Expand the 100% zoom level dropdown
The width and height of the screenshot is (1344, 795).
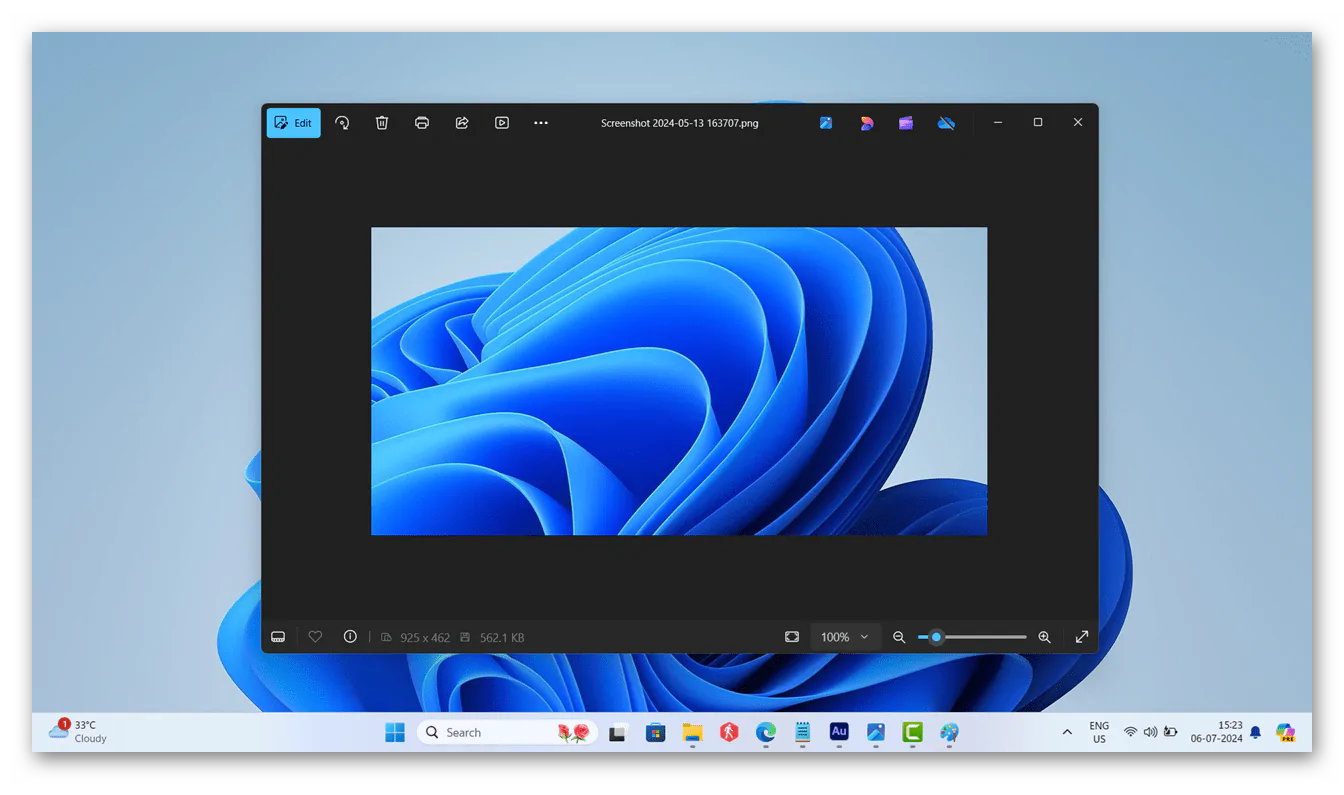(845, 637)
